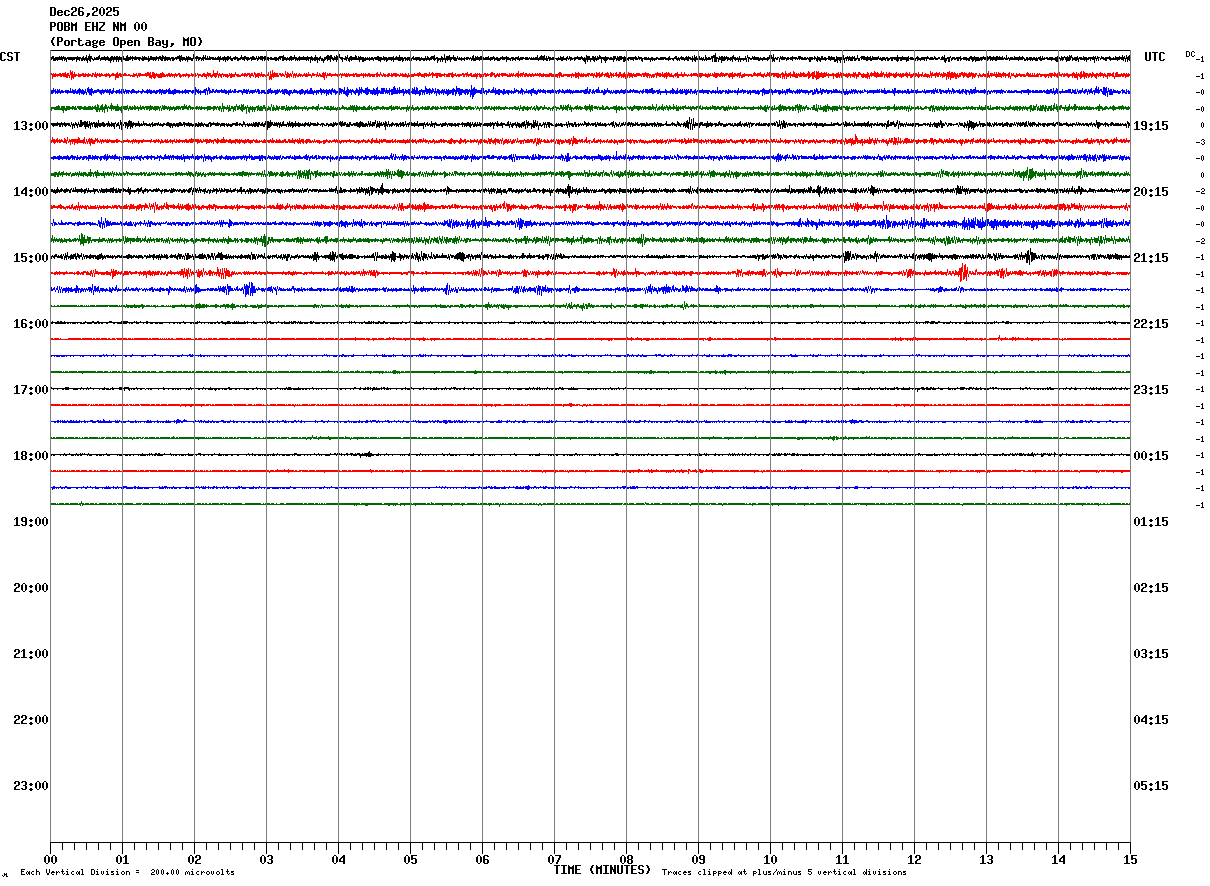This screenshot has height=886, width=1210.
Task: Click the UTC timezone label
Action: pos(1155,57)
